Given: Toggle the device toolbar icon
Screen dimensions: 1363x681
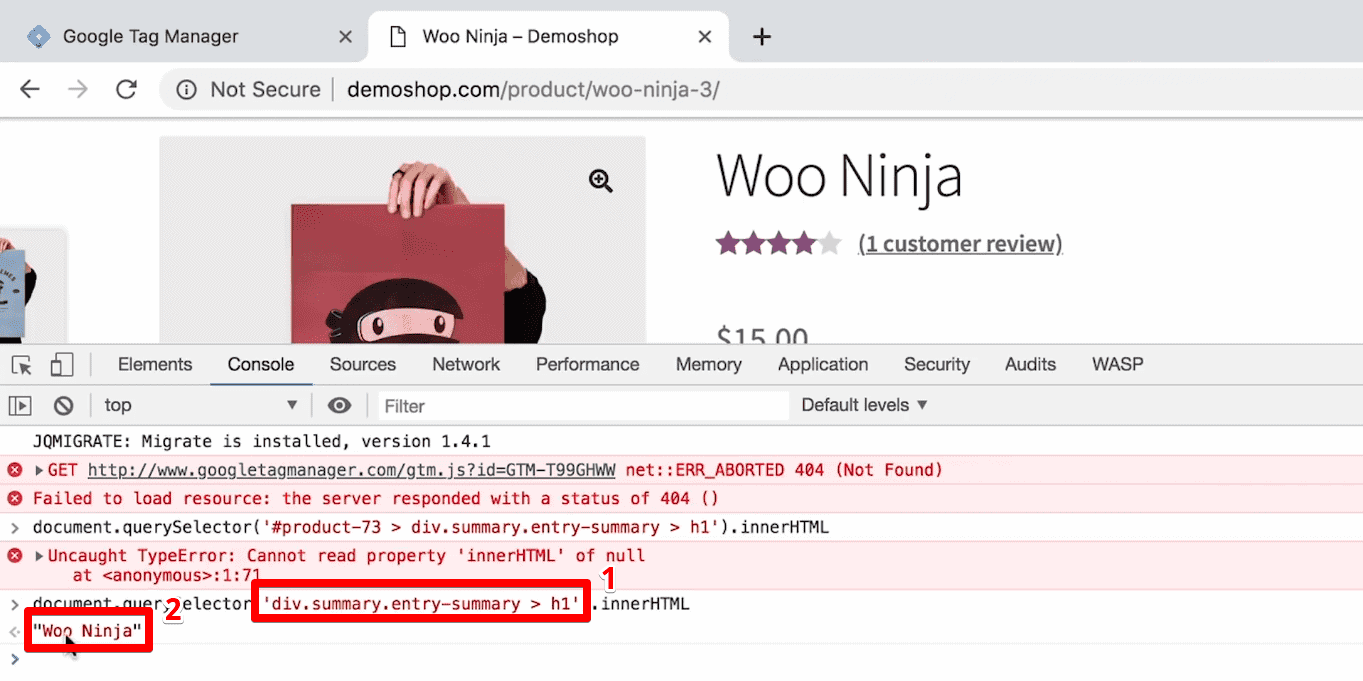Looking at the screenshot, I should [62, 364].
